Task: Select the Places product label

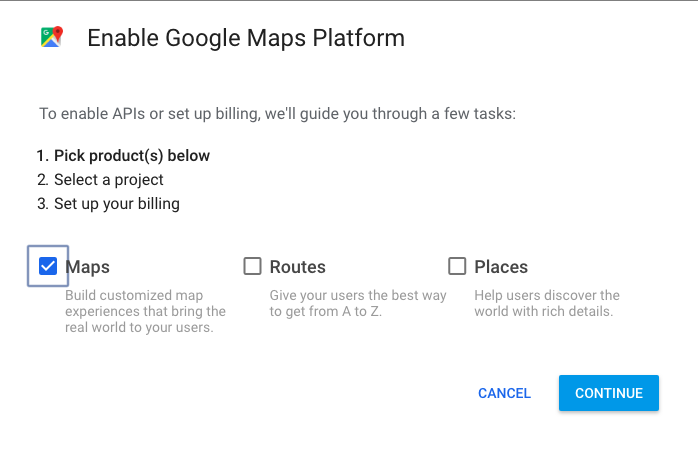Action: 501,267
